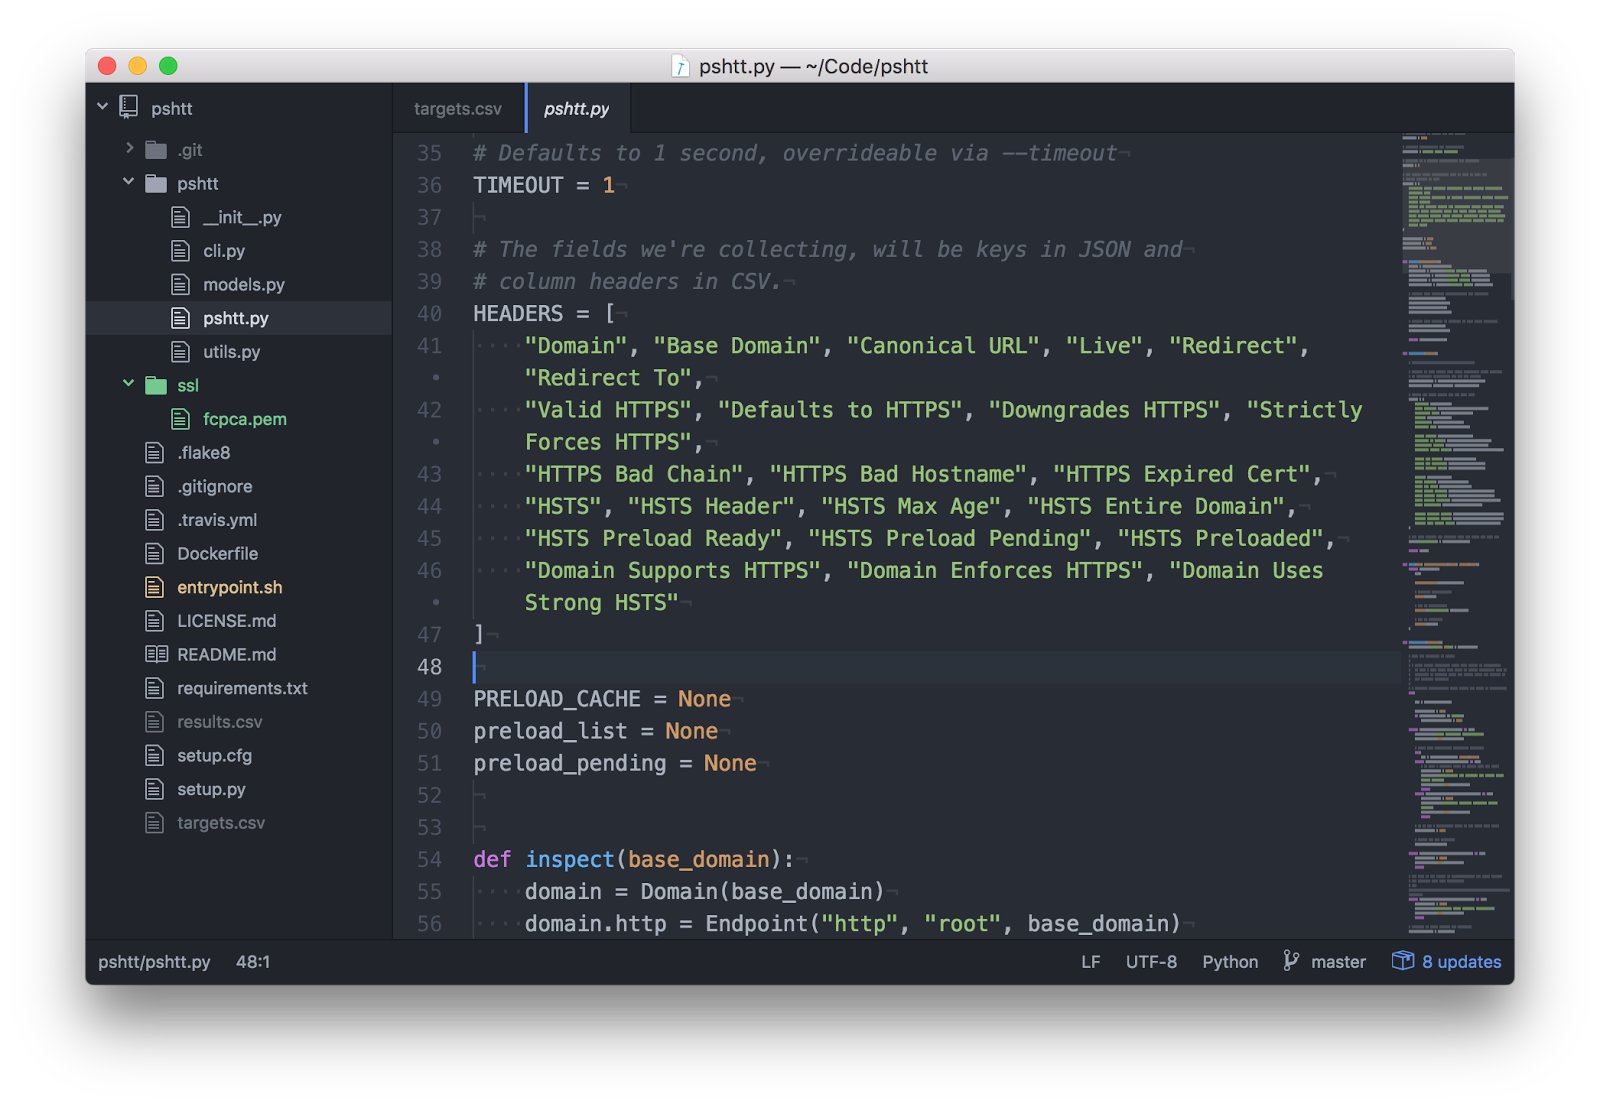Open utils.py in the tree
1600x1107 pixels.
232,352
